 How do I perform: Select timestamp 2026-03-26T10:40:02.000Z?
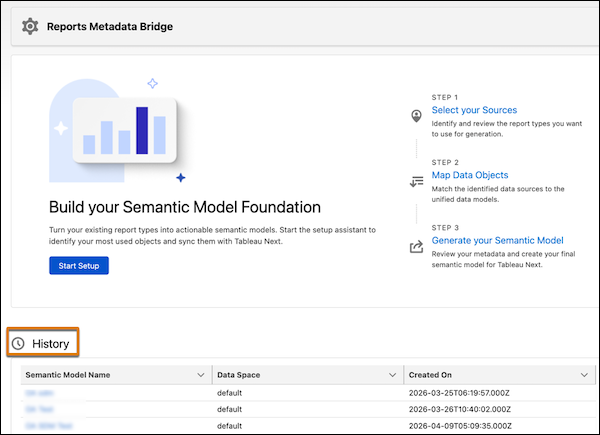[460, 409]
